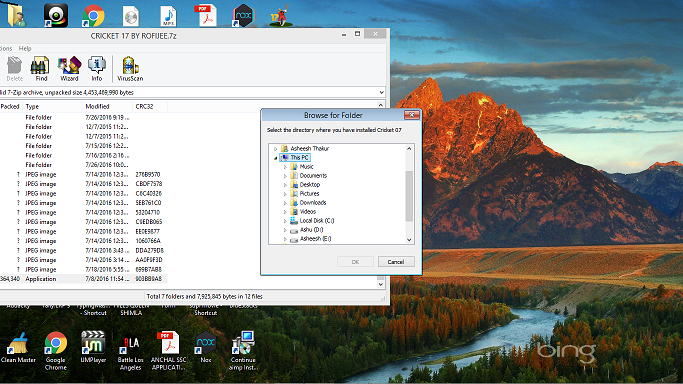Expand the Documents folder node
683x384 pixels.
click(285, 176)
